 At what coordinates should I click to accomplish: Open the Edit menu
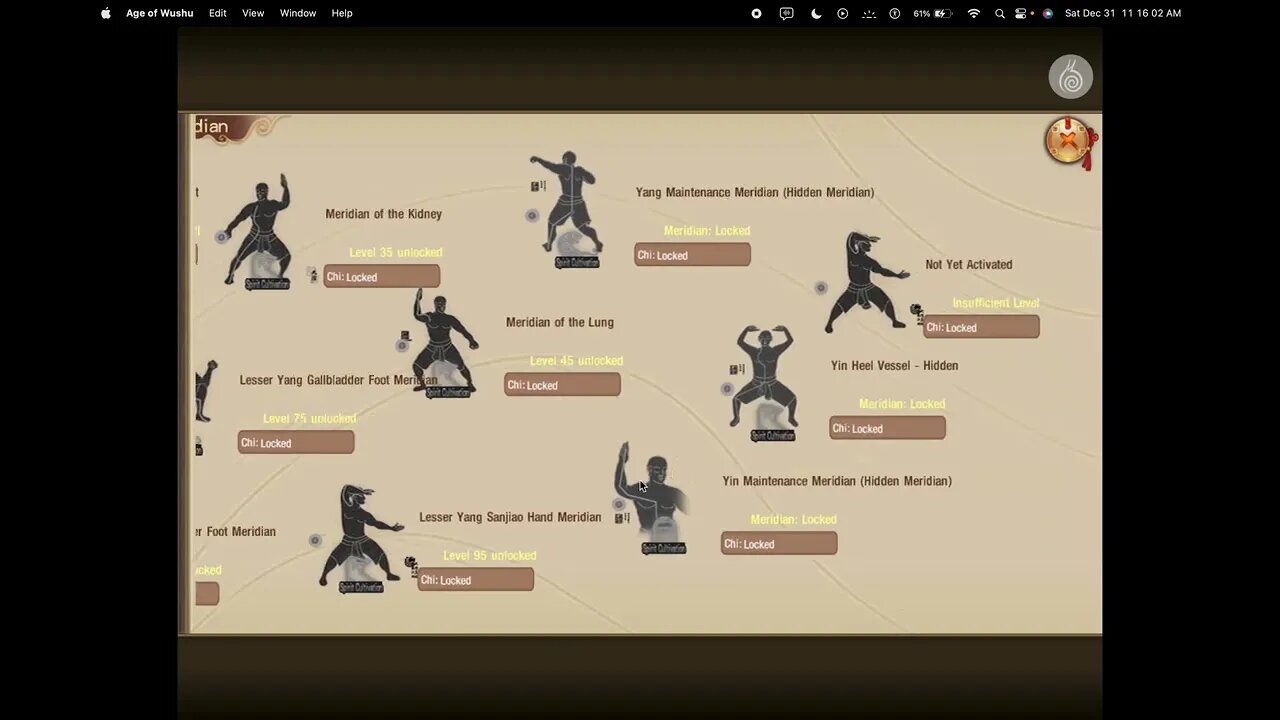(x=218, y=13)
